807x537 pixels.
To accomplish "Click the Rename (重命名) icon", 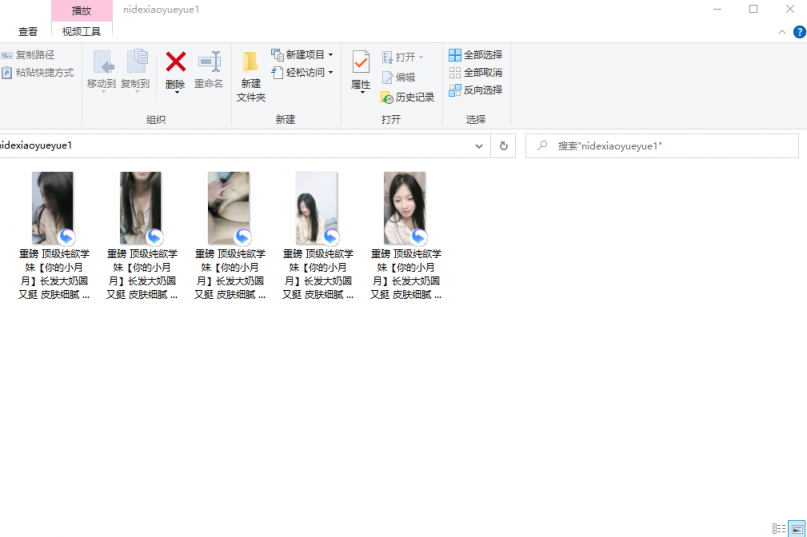I will [208, 63].
